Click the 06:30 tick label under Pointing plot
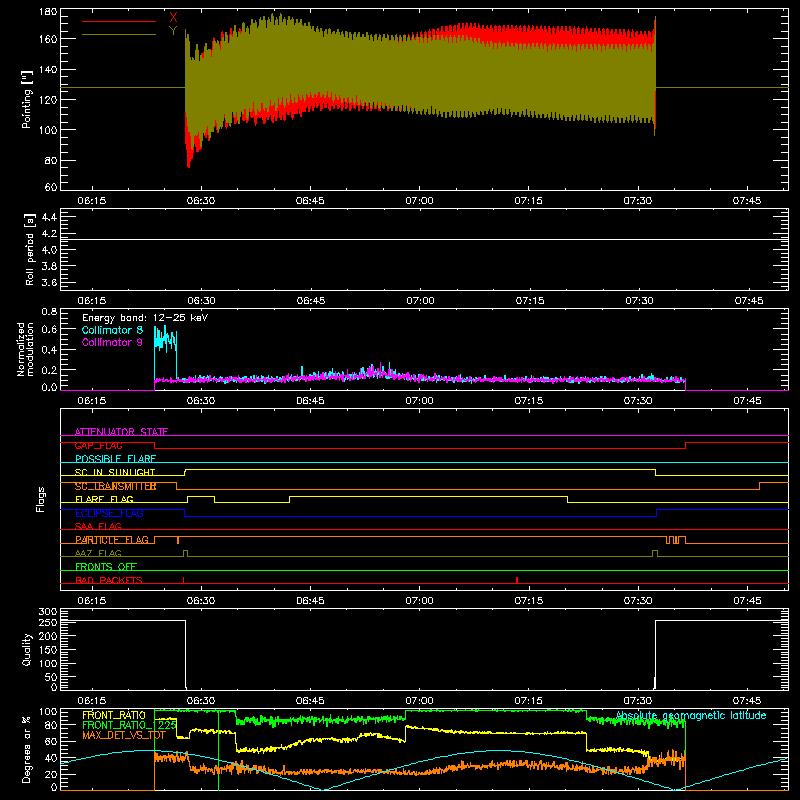Screen dimensions: 800x800 pyautogui.click(x=201, y=201)
